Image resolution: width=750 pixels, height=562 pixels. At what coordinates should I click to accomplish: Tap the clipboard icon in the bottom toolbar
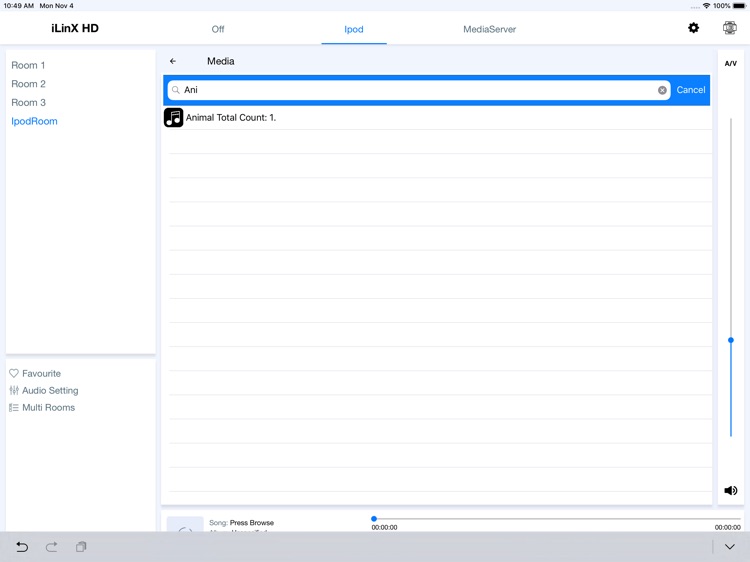coord(81,547)
